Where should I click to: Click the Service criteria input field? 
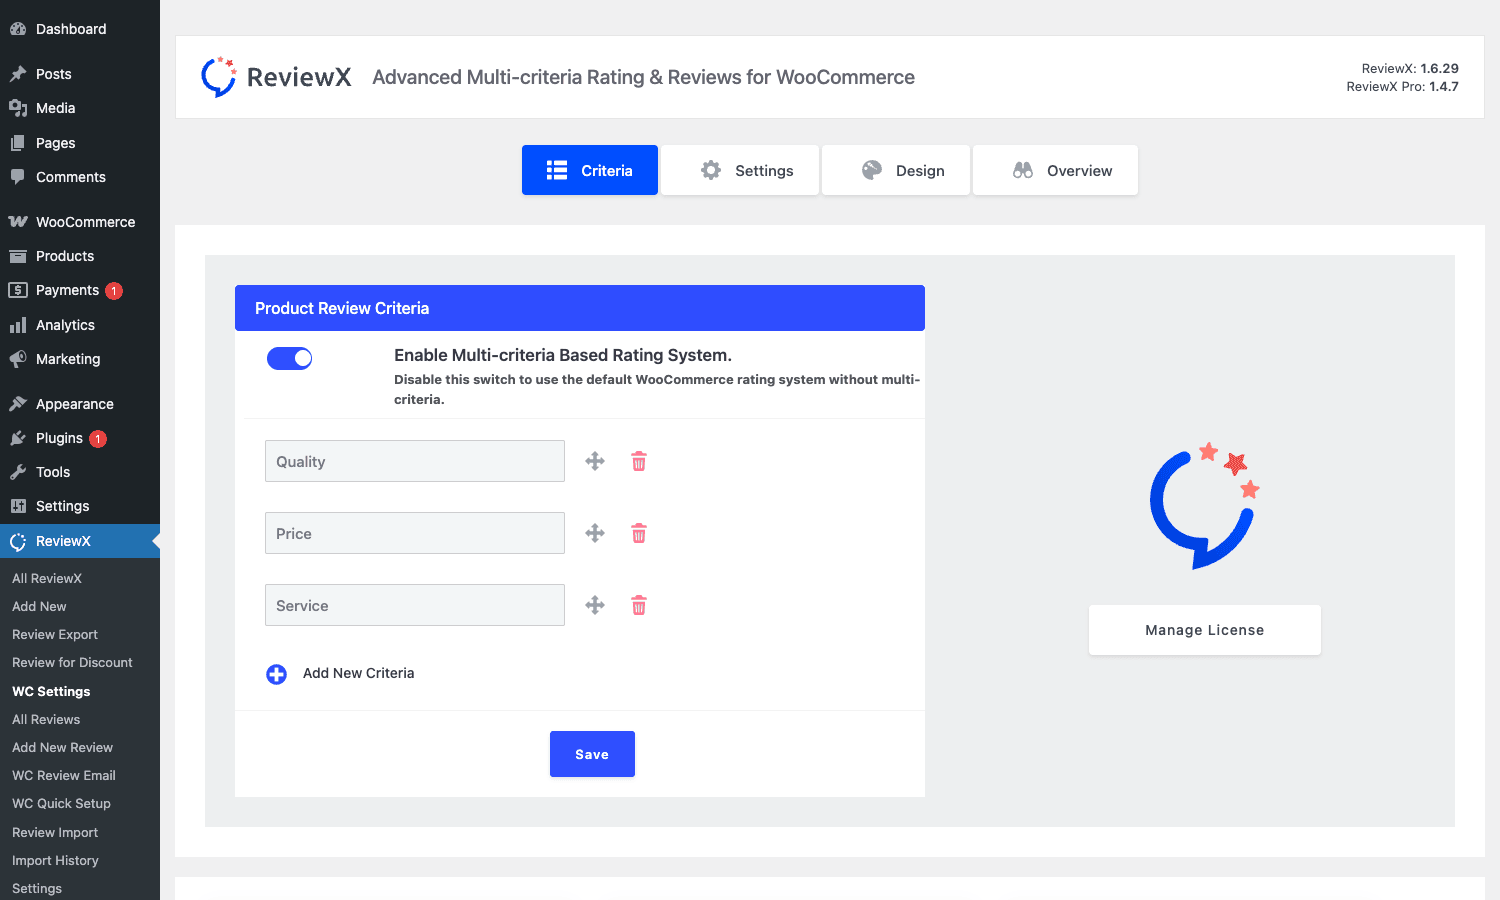[x=415, y=605]
